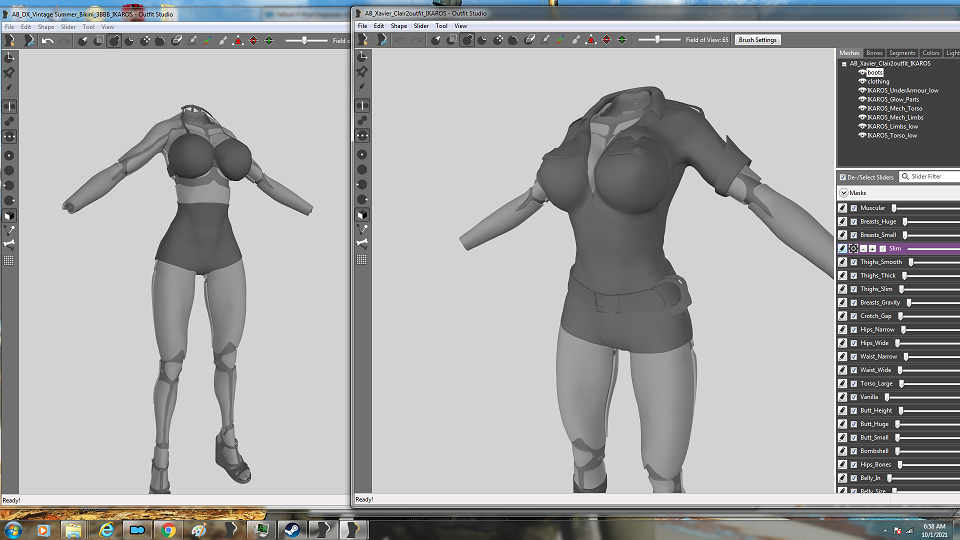Click edit pencil for Thighs_Thick slider
This screenshot has height=540, width=960.
842,276
